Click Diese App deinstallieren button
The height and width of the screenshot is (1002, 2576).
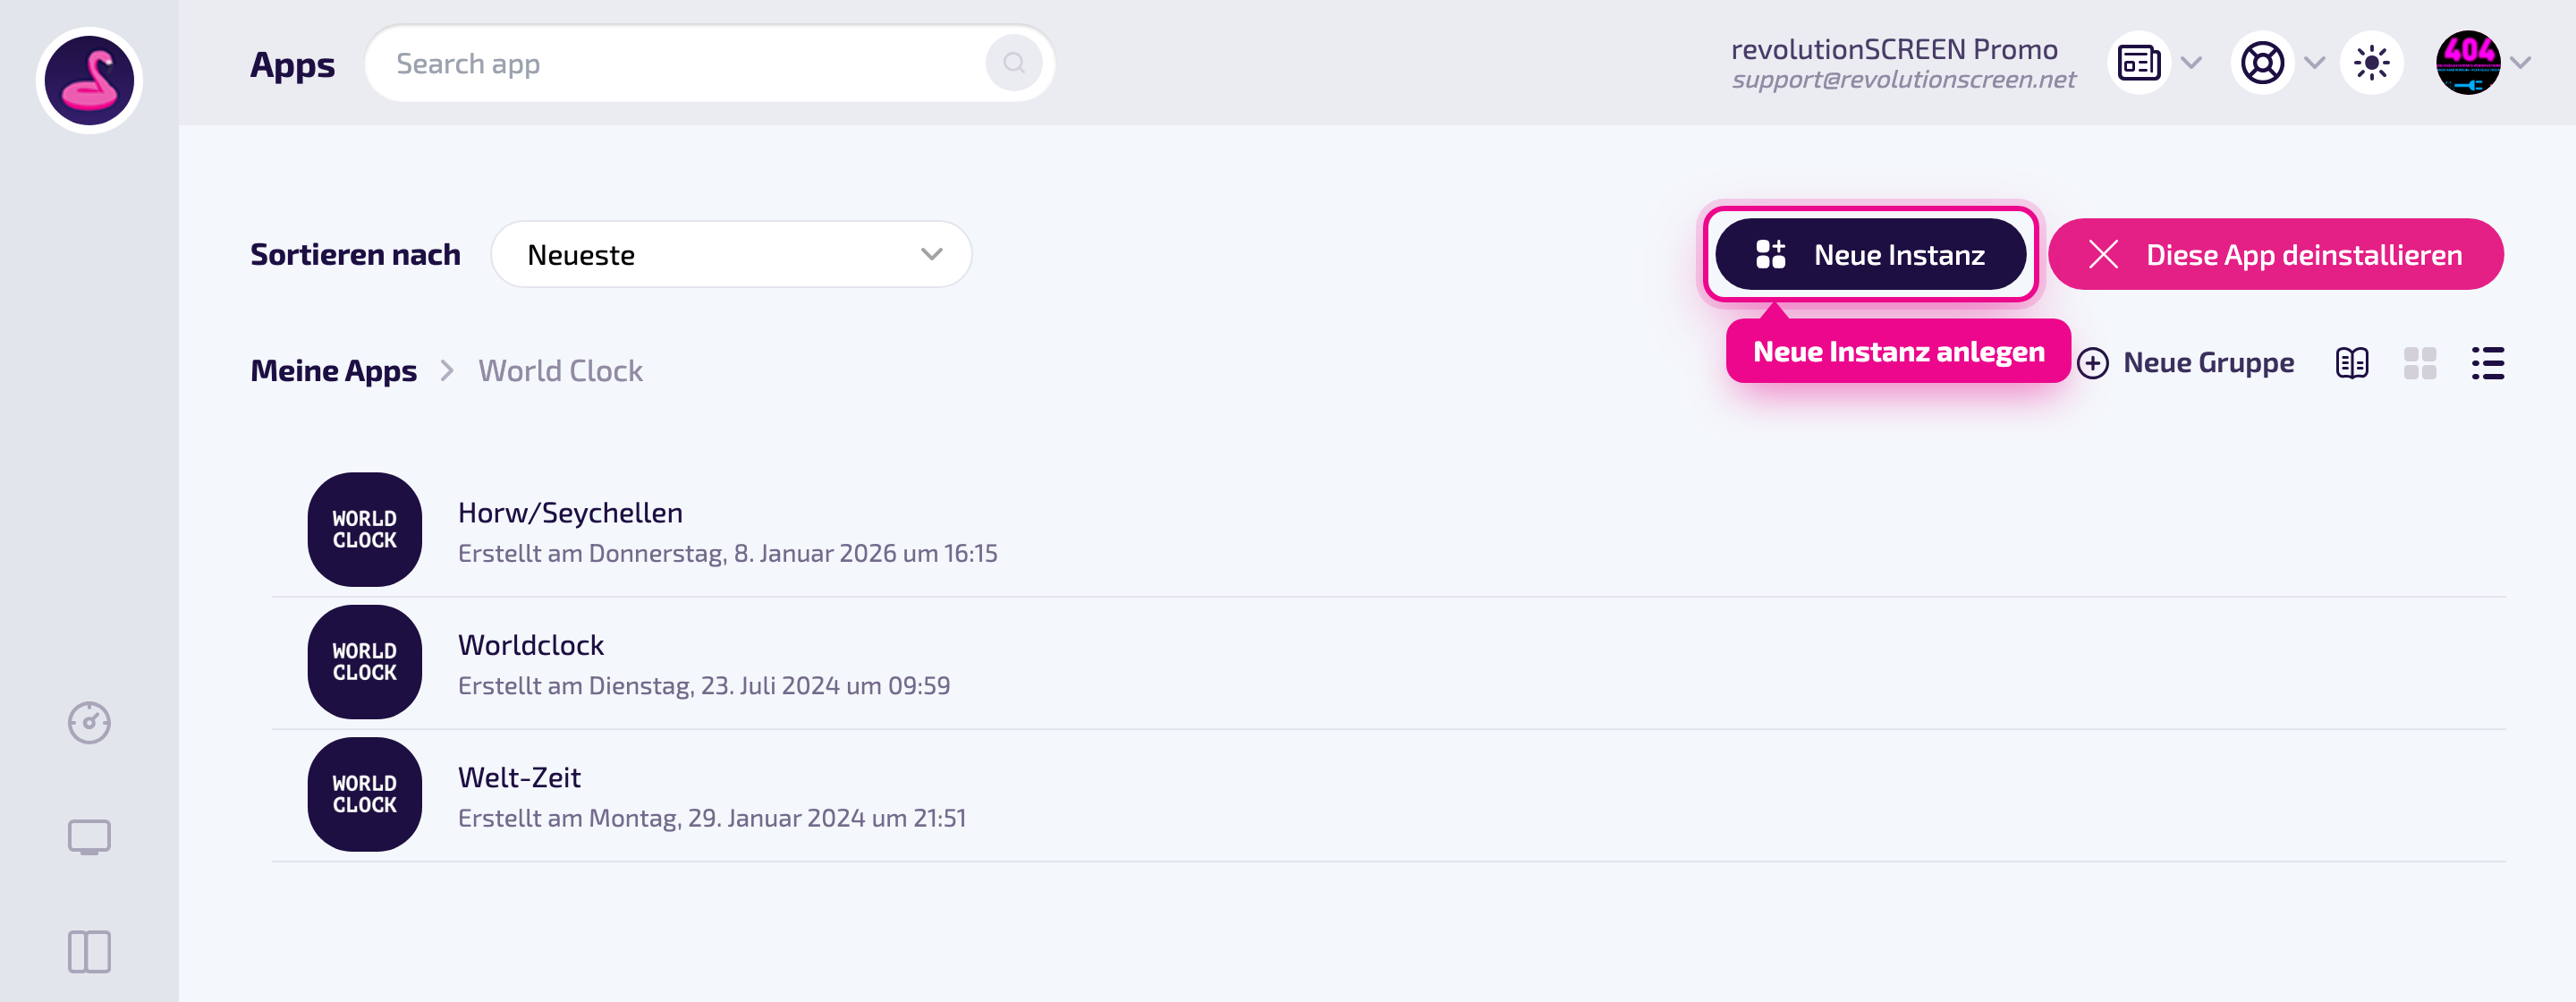[x=2275, y=254]
